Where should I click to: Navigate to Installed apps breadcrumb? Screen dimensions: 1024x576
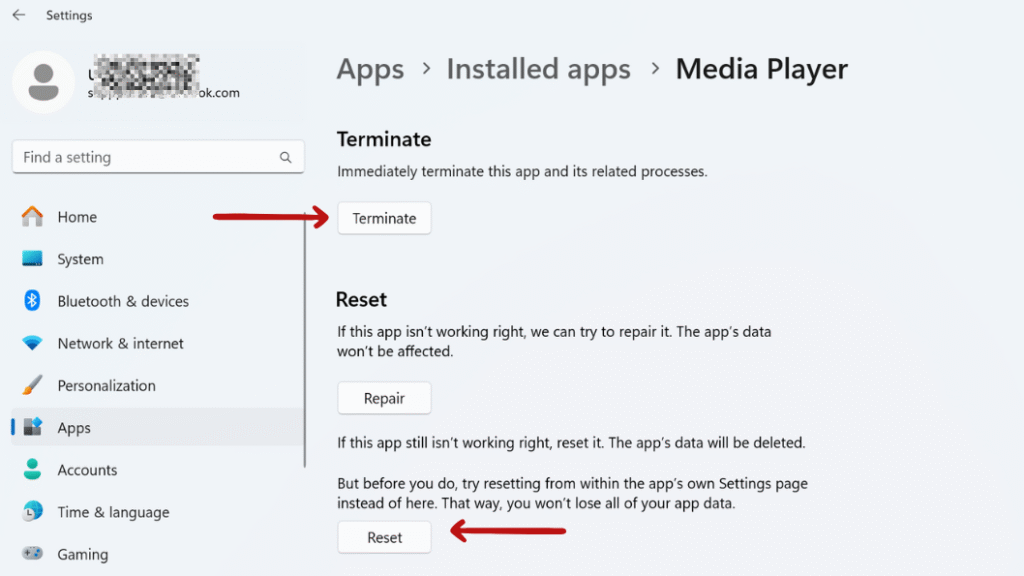pyautogui.click(x=538, y=69)
